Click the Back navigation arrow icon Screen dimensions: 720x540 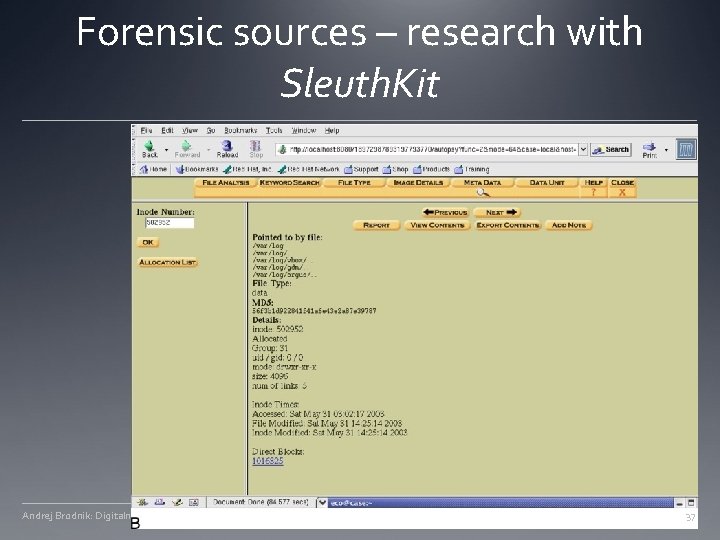149,146
